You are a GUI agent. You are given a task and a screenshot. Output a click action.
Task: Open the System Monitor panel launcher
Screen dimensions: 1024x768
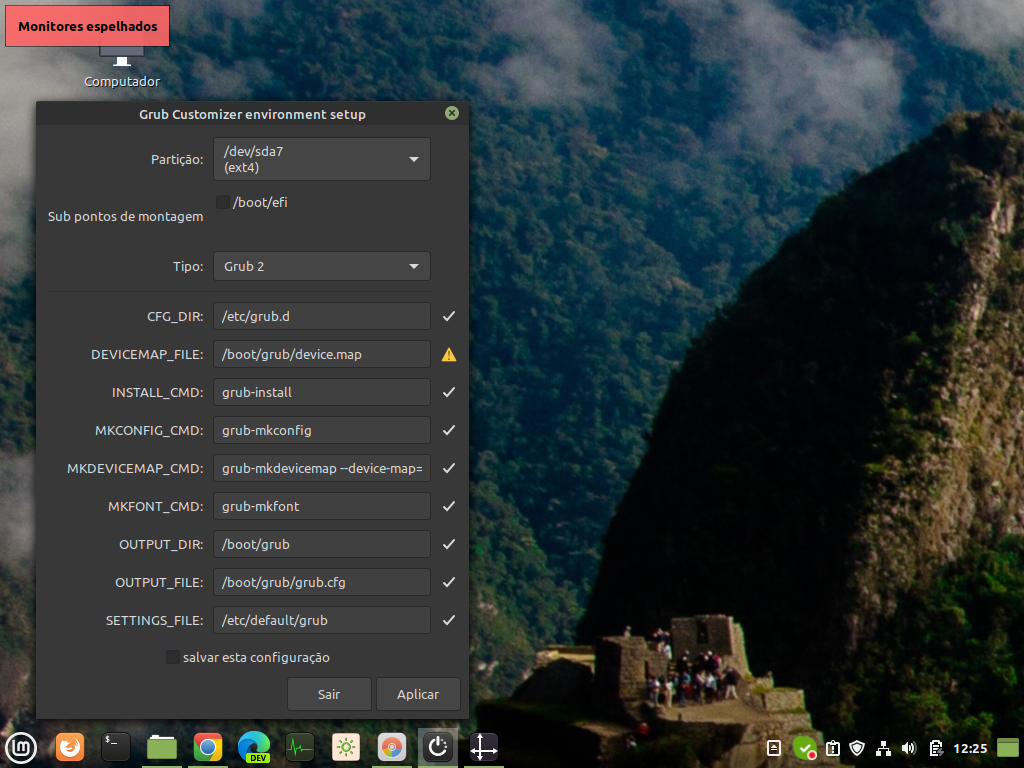[300, 747]
